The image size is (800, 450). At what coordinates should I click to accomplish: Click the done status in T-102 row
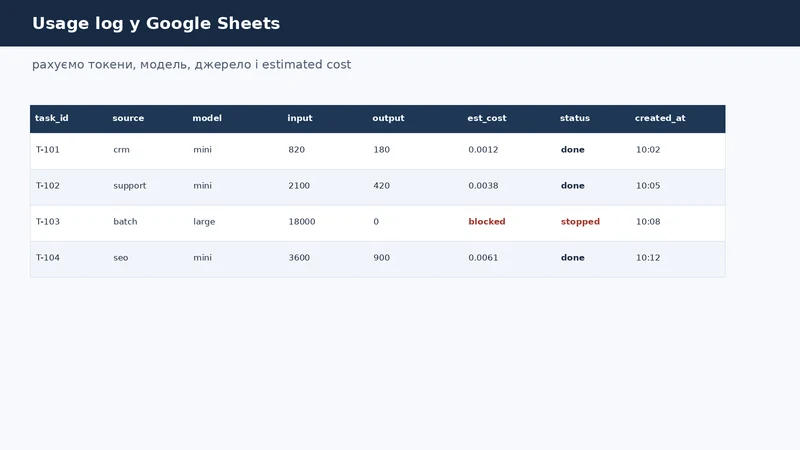(x=572, y=186)
